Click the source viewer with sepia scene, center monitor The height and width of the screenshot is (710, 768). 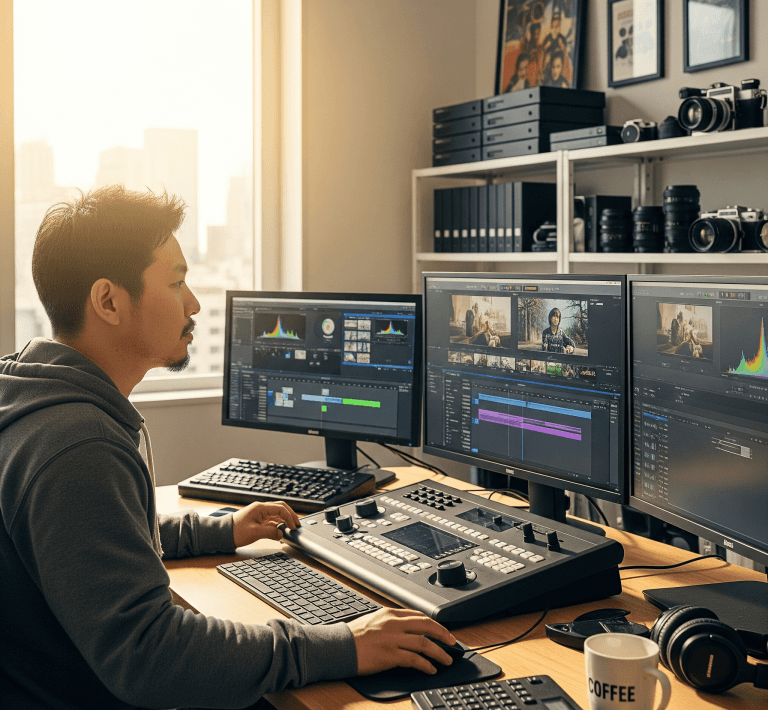[480, 321]
